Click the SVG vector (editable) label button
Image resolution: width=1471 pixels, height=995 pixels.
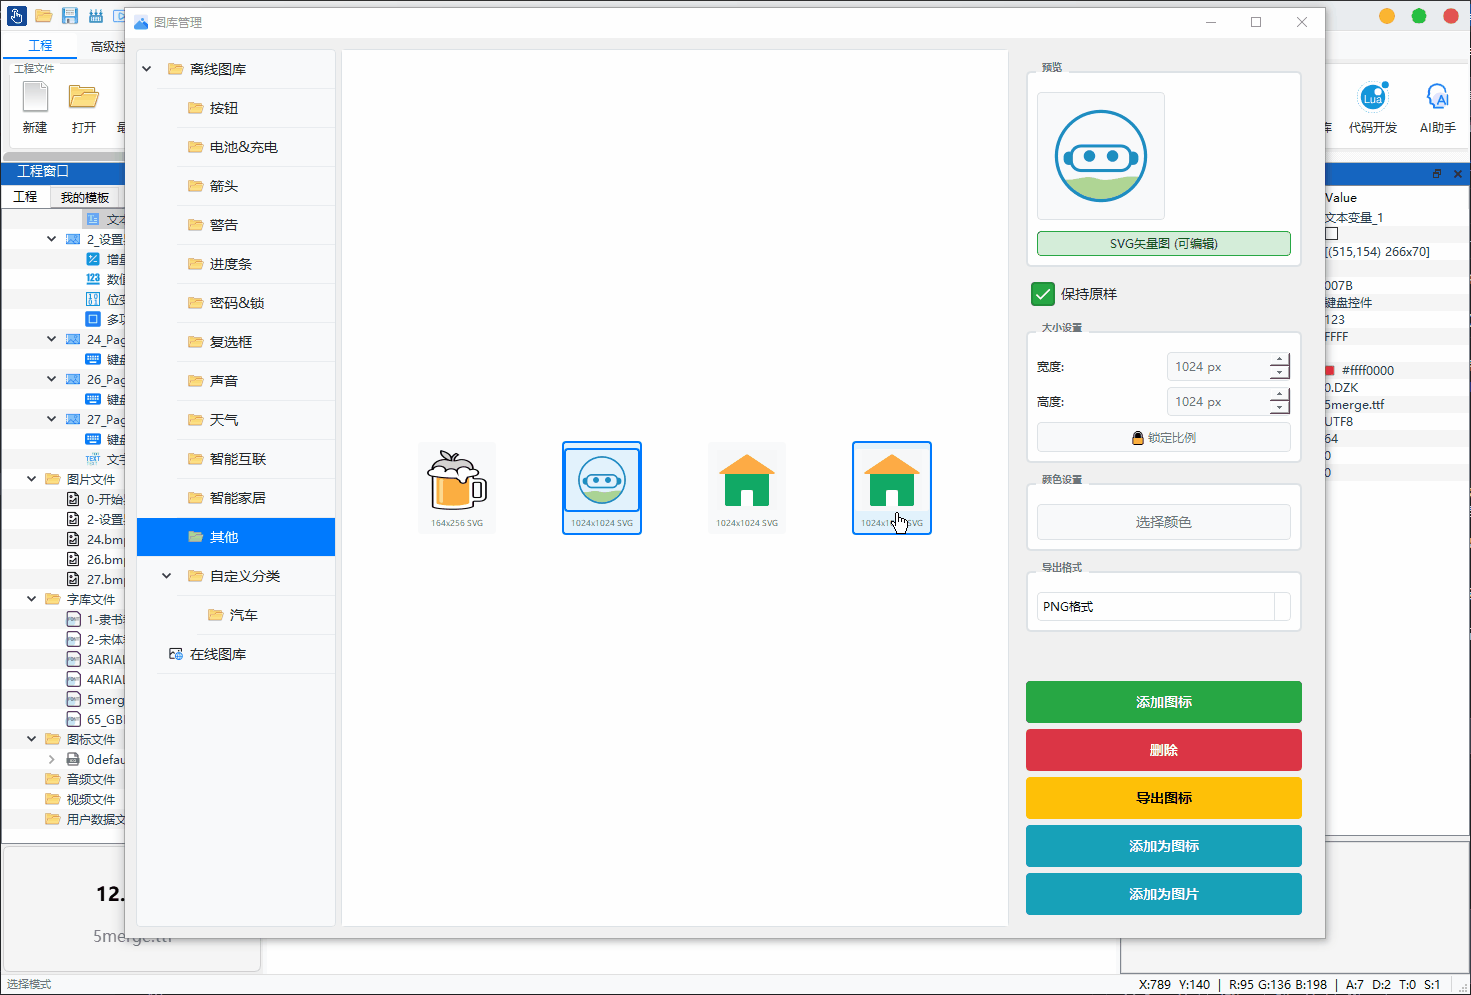point(1164,244)
